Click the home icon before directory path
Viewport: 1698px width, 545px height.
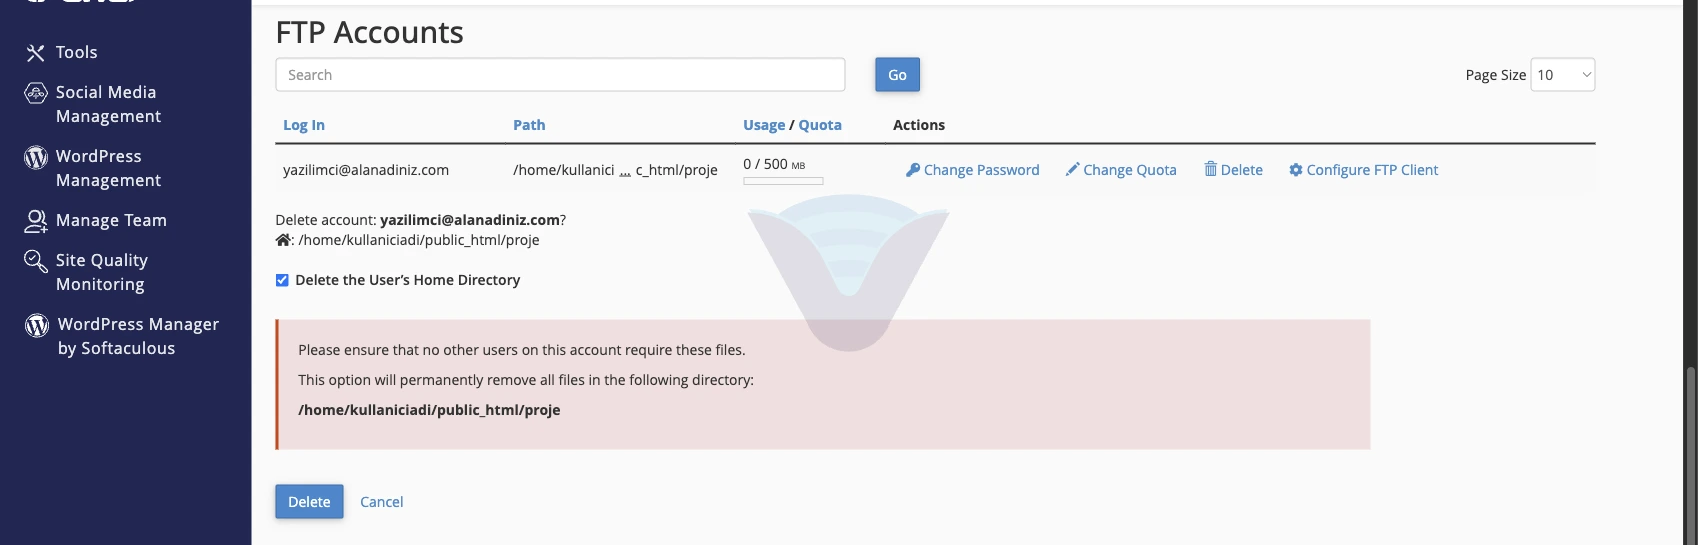(x=284, y=240)
